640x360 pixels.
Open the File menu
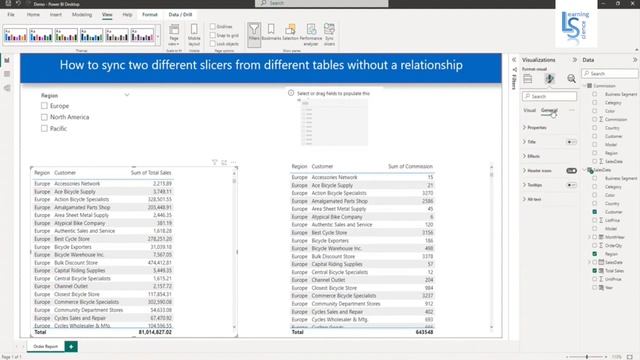tap(11, 14)
